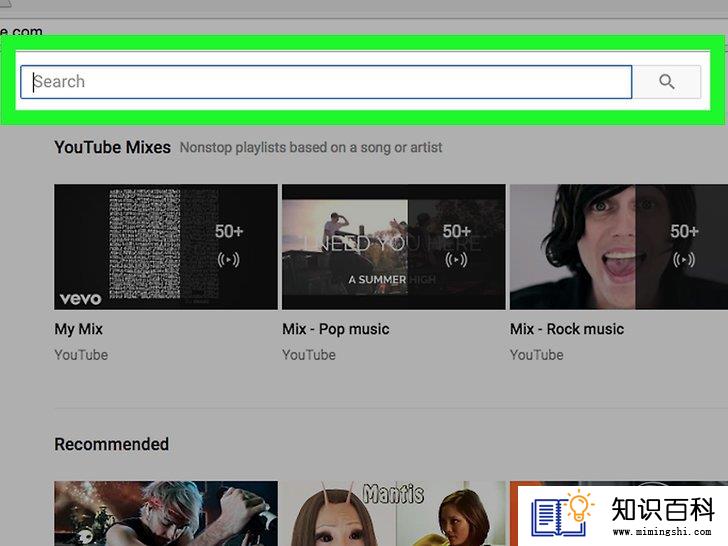Open the recommended concert guitarist video thumbnail
Image resolution: width=728 pixels, height=546 pixels.
[x=166, y=514]
